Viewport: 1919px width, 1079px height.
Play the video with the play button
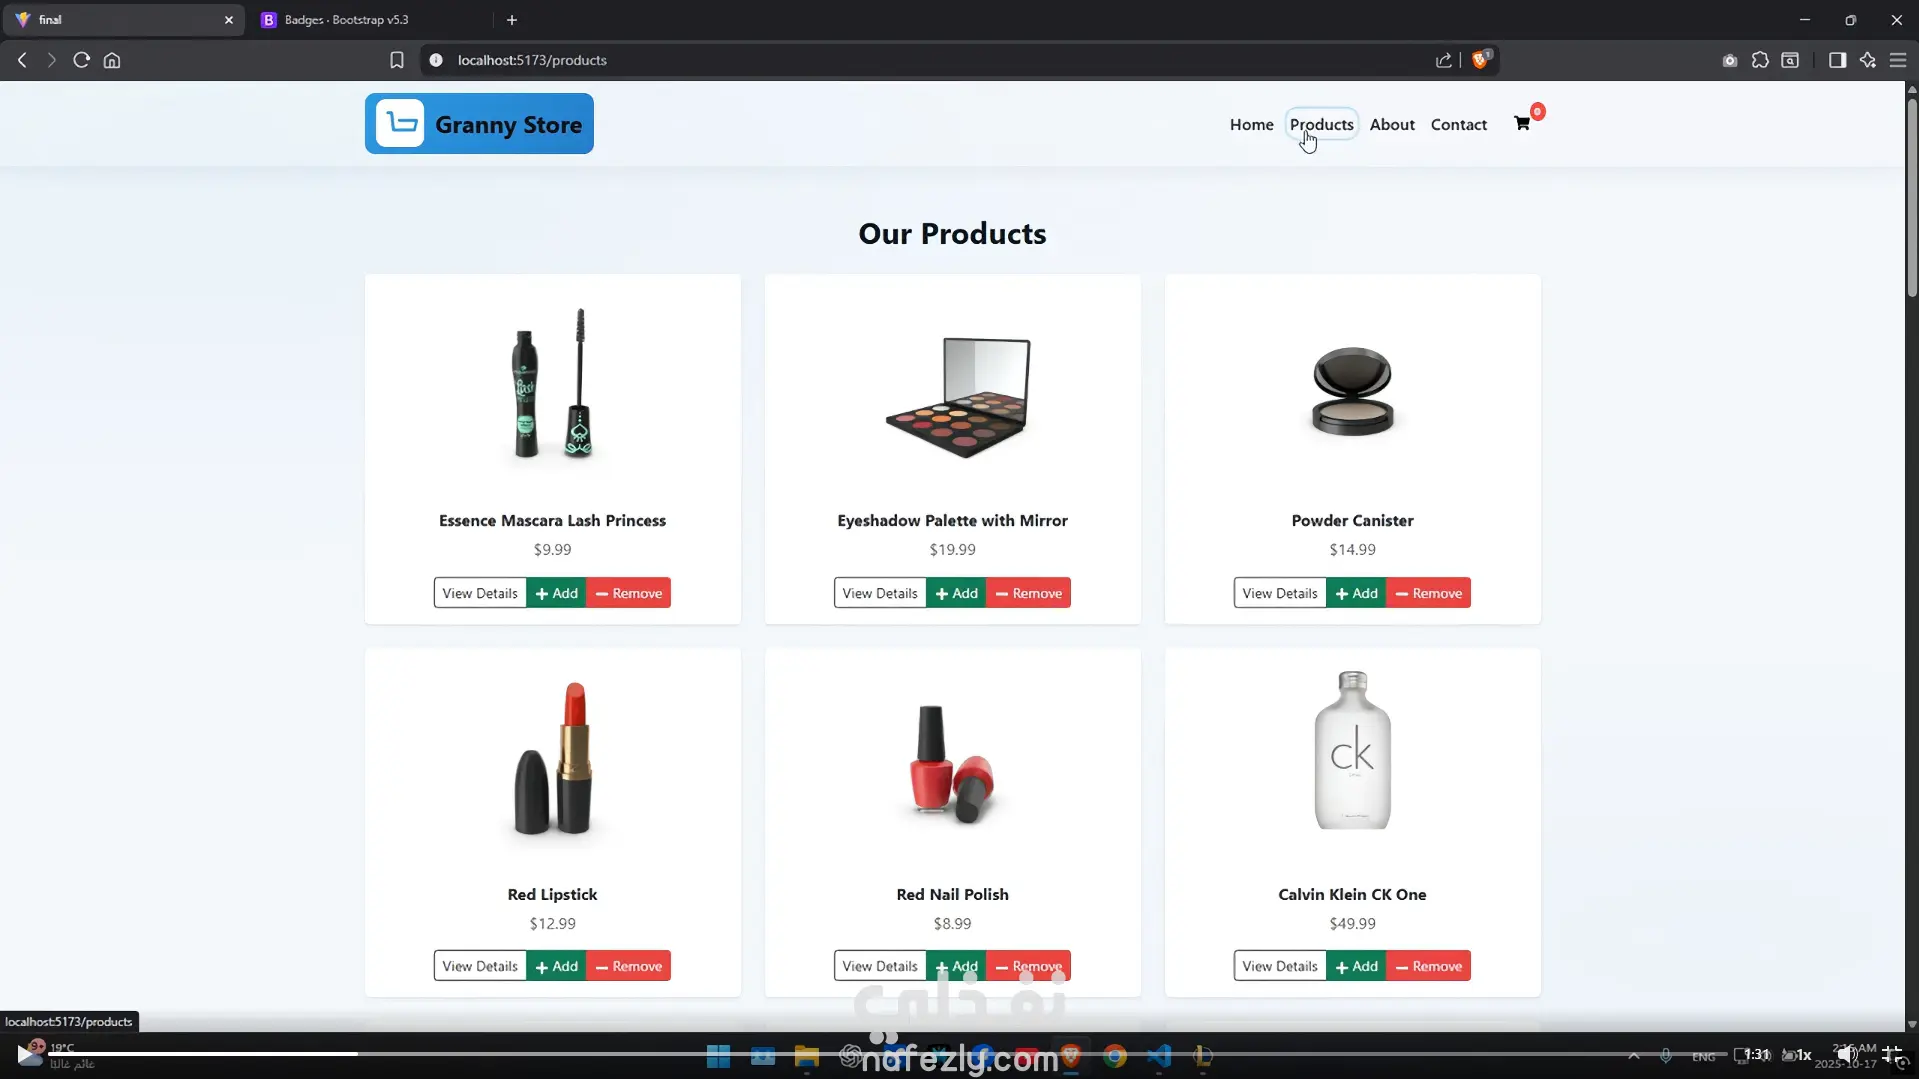click(x=25, y=1053)
